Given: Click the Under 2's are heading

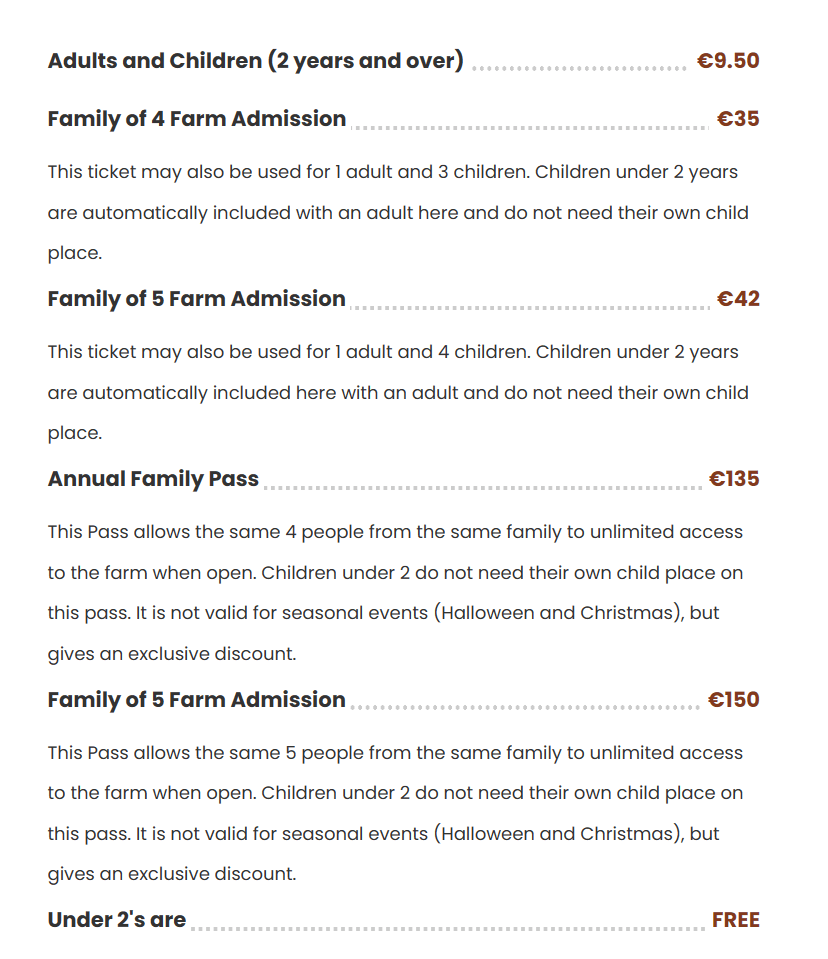Looking at the screenshot, I should [x=117, y=920].
